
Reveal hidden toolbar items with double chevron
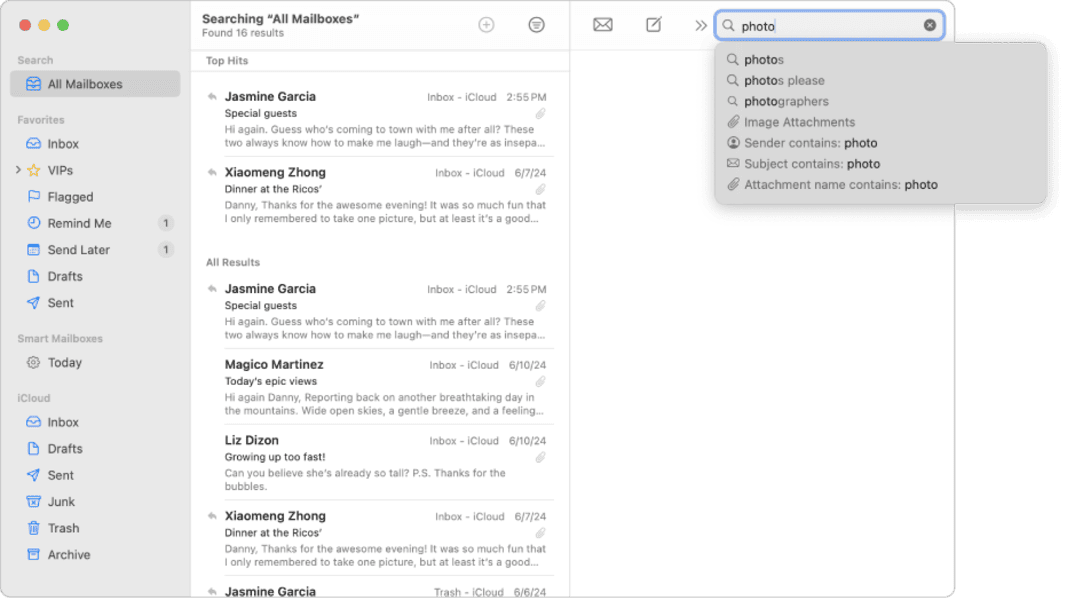click(x=700, y=25)
